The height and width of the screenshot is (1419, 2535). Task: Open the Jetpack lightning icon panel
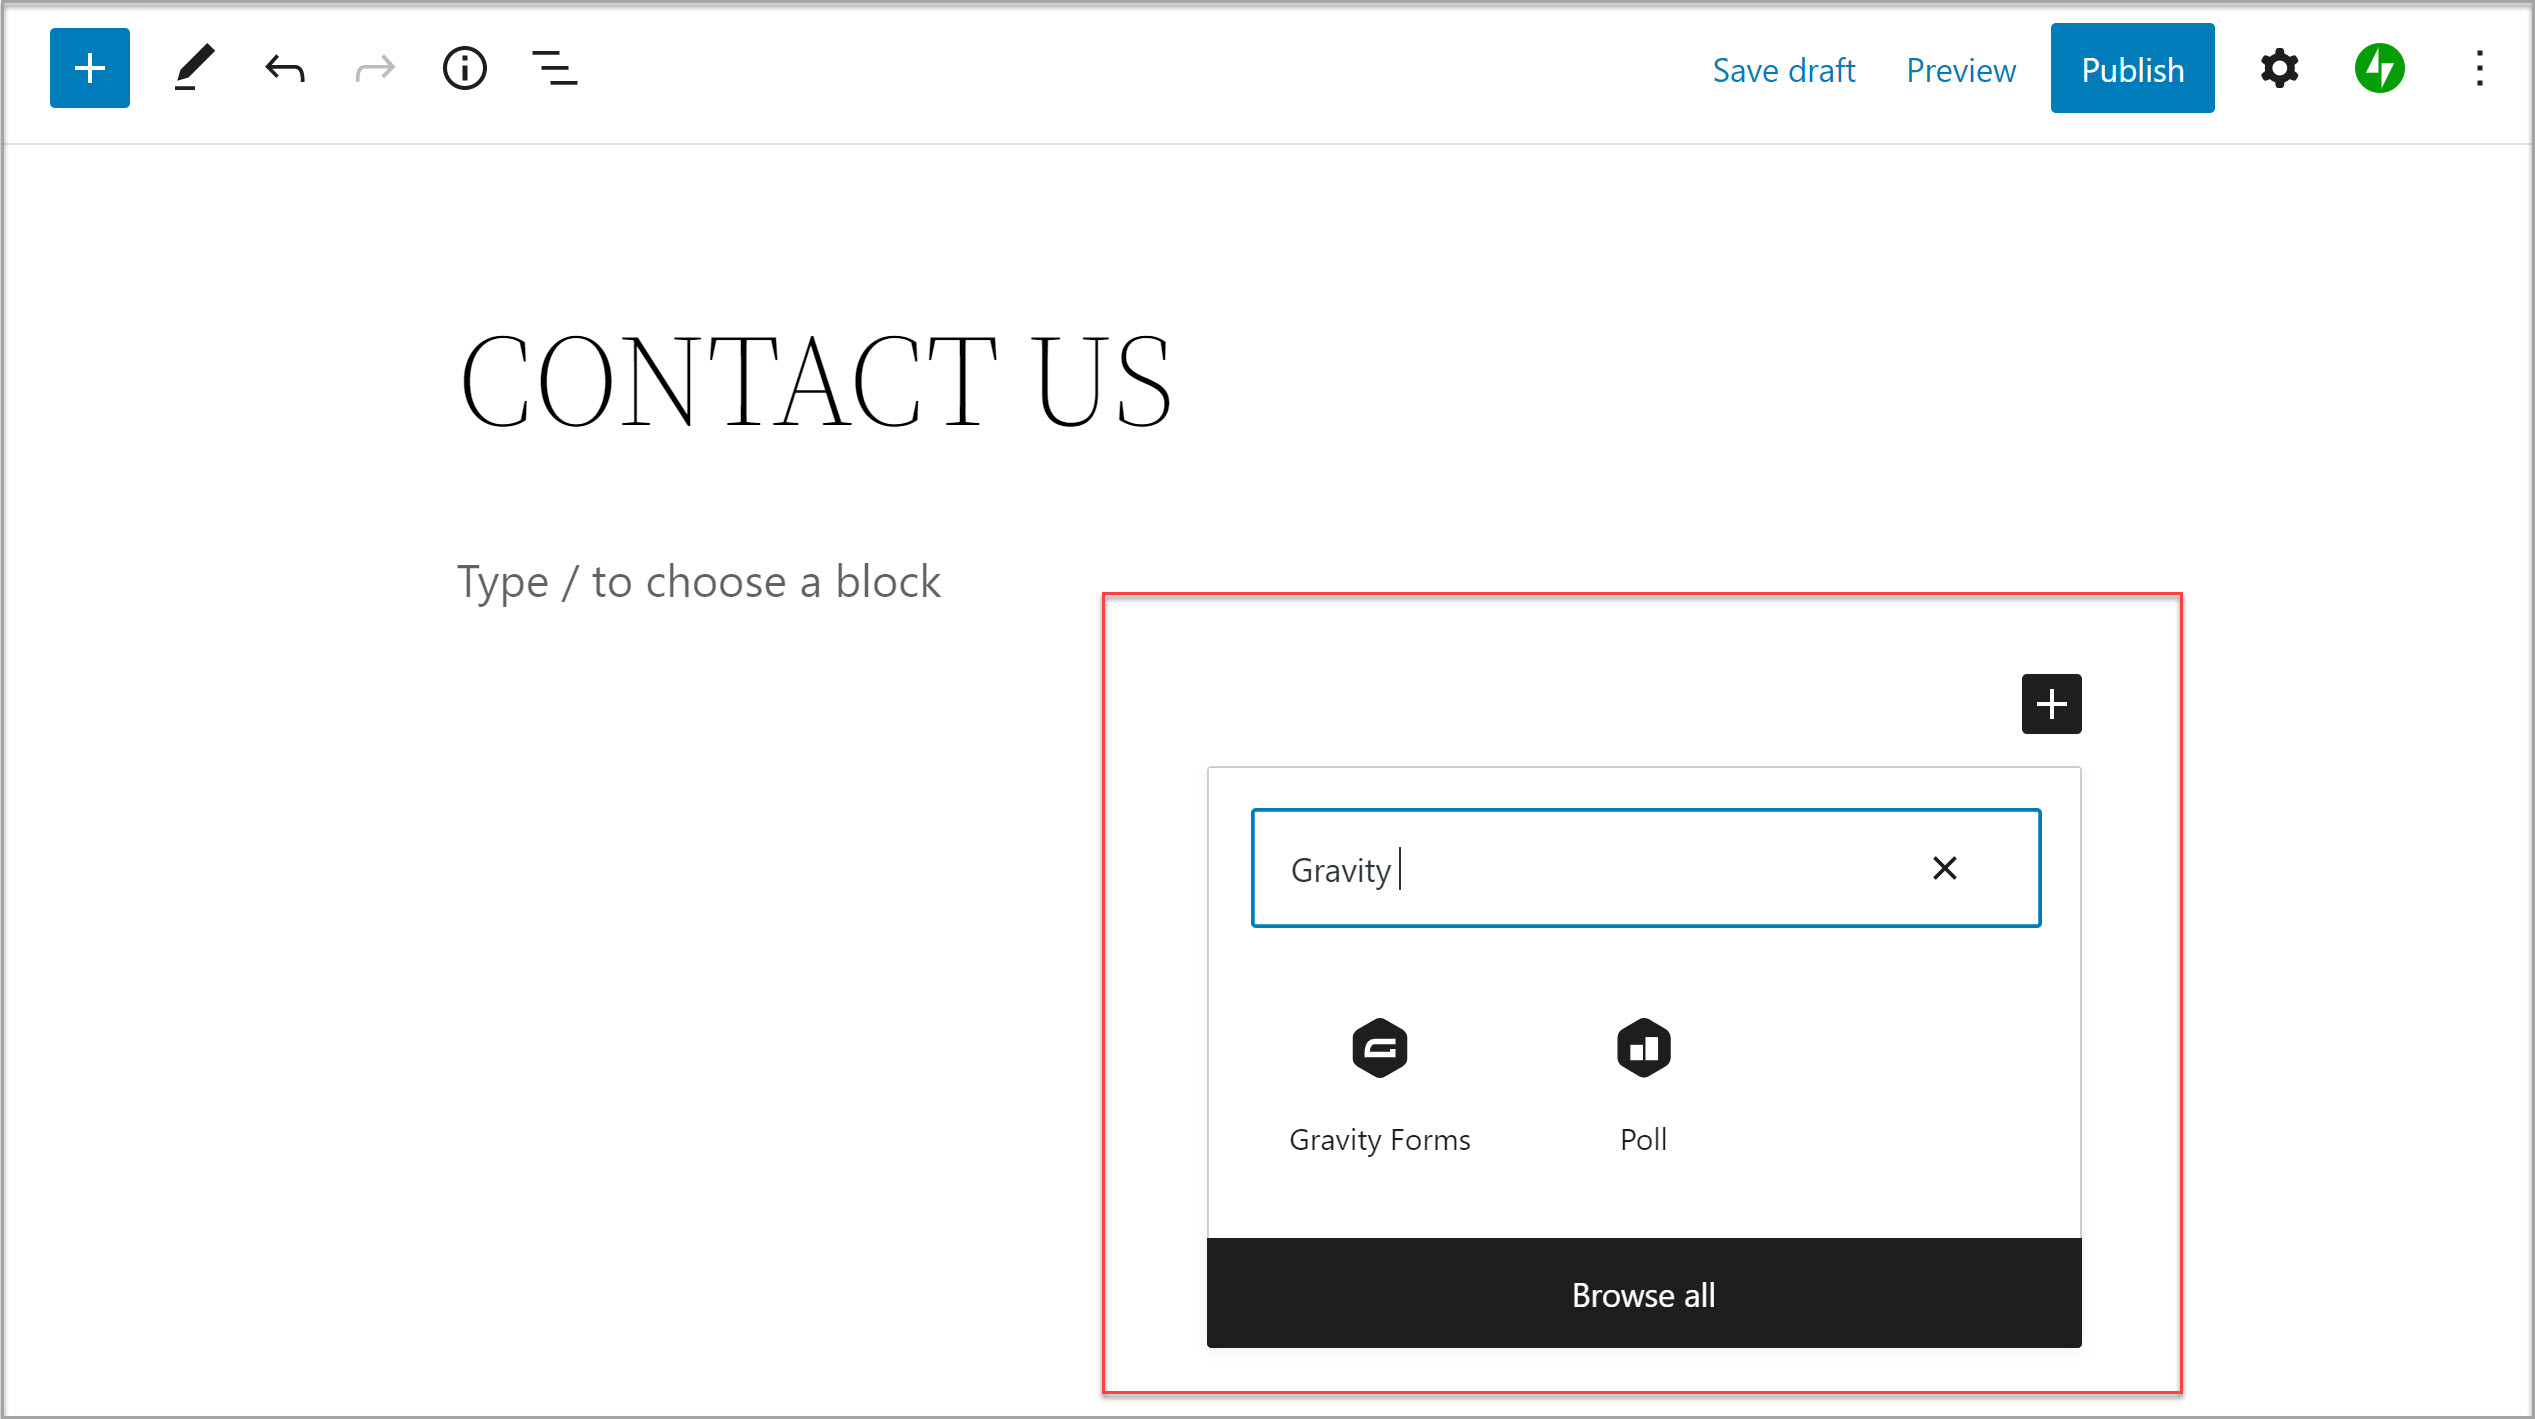[x=2380, y=69]
